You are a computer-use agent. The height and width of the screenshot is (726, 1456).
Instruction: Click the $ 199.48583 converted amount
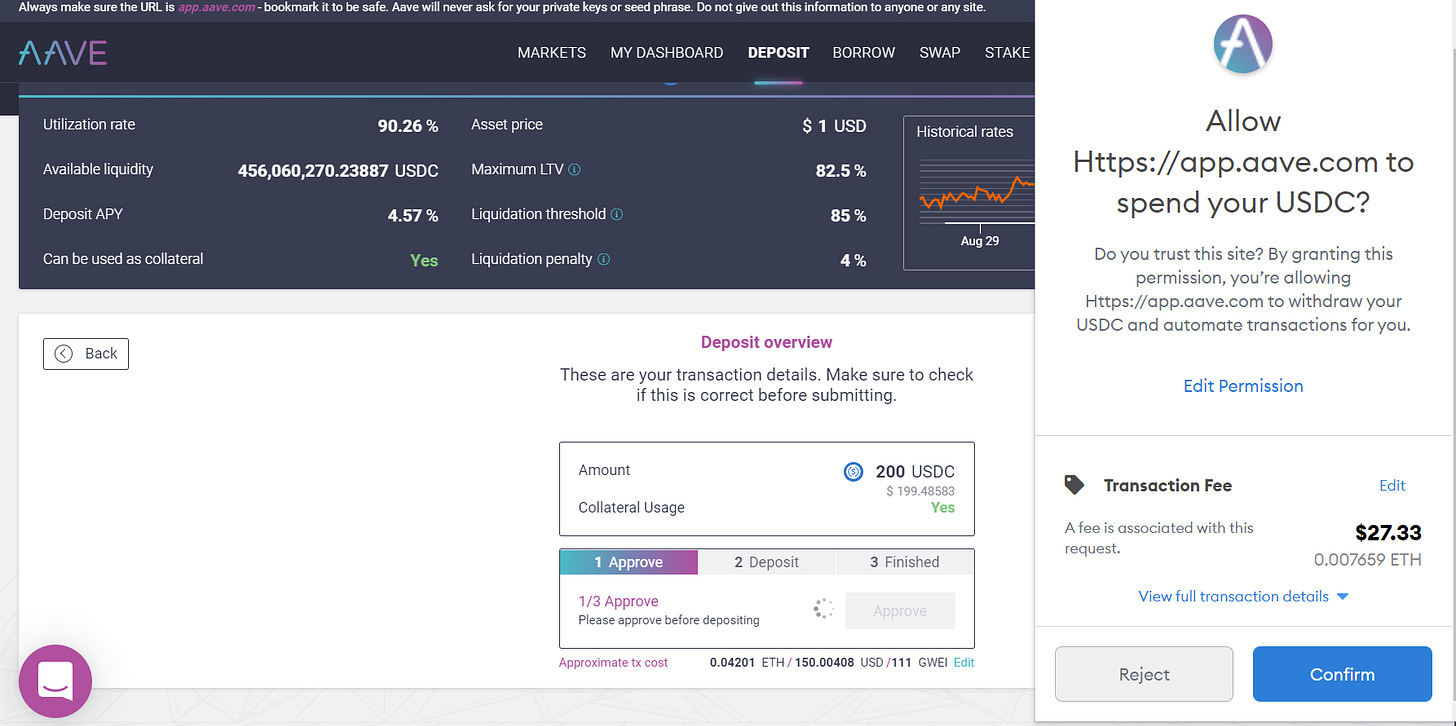click(x=920, y=490)
